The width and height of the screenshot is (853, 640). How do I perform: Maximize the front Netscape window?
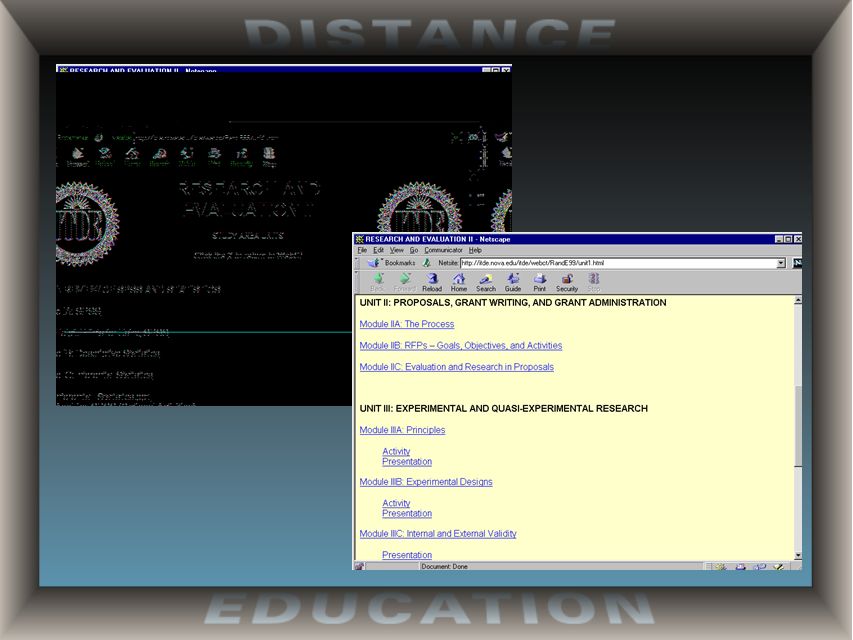(x=788, y=239)
